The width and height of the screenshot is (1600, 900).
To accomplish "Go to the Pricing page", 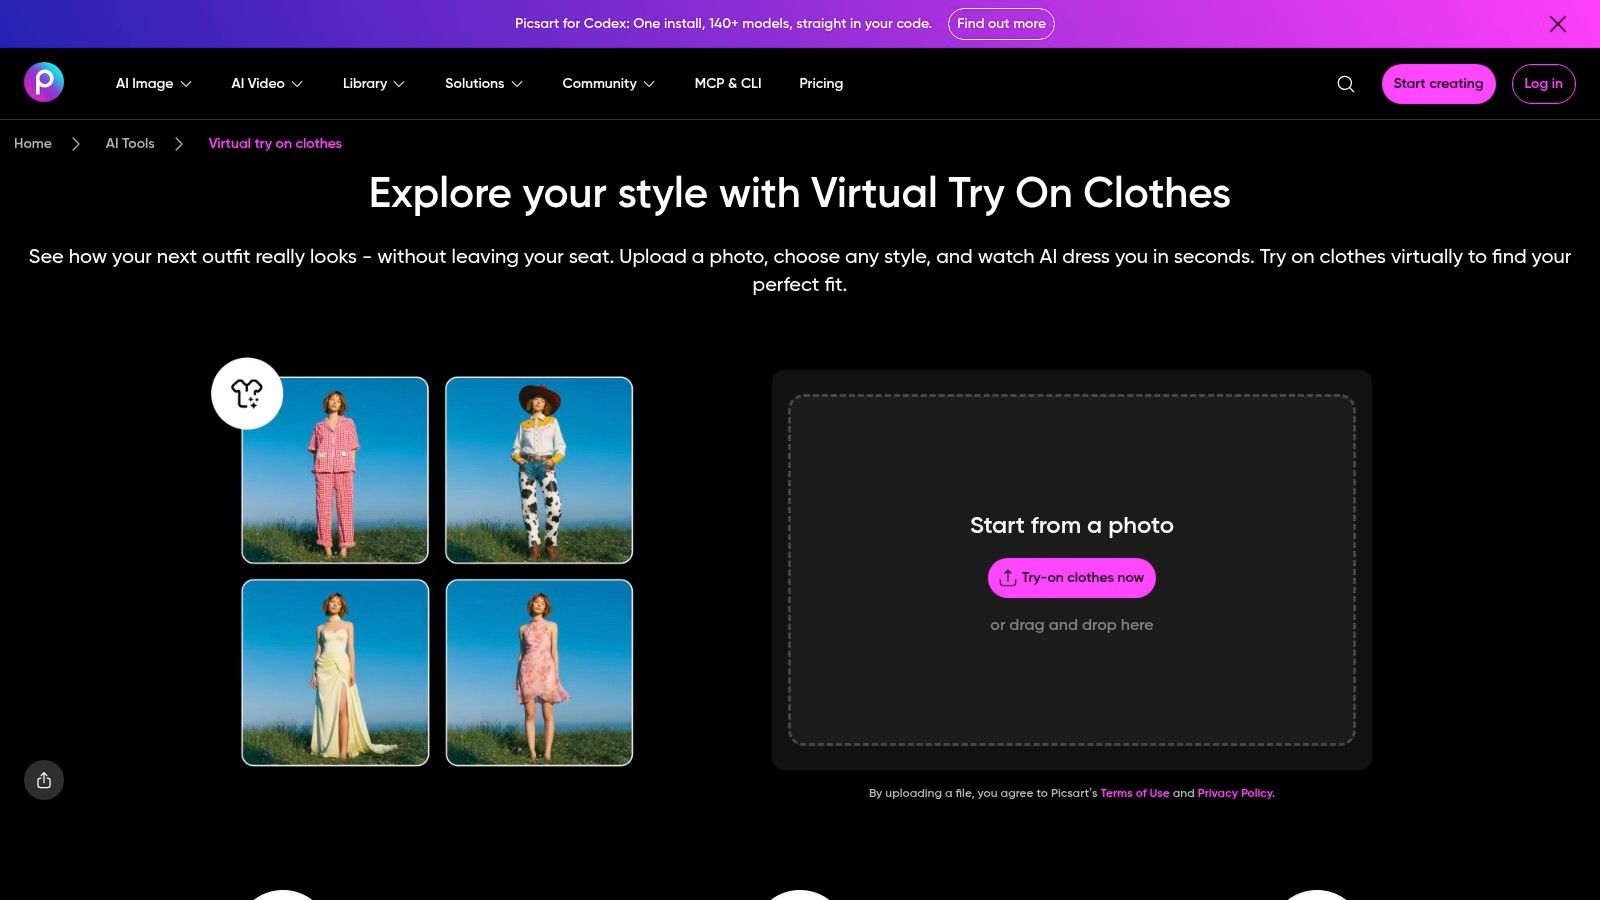I will click(821, 83).
